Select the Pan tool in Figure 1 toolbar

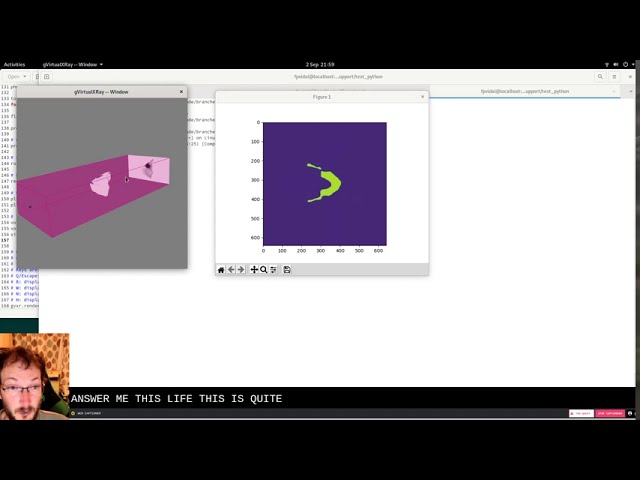254,270
